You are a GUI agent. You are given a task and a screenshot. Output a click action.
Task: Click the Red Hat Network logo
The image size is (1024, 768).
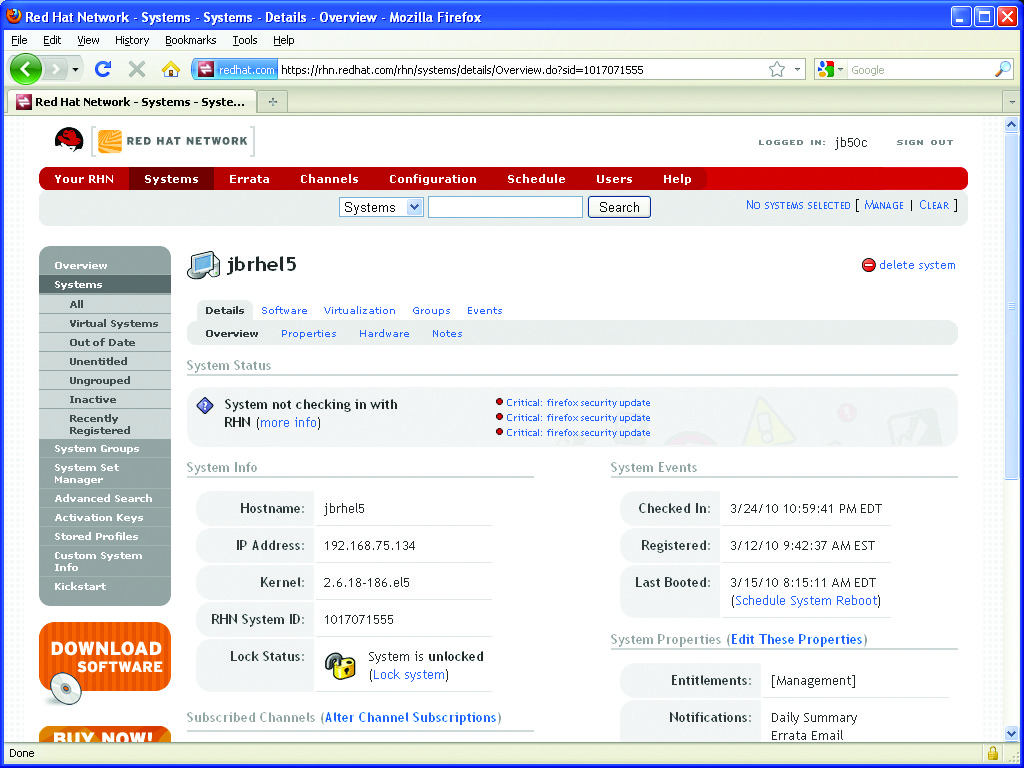(x=154, y=141)
